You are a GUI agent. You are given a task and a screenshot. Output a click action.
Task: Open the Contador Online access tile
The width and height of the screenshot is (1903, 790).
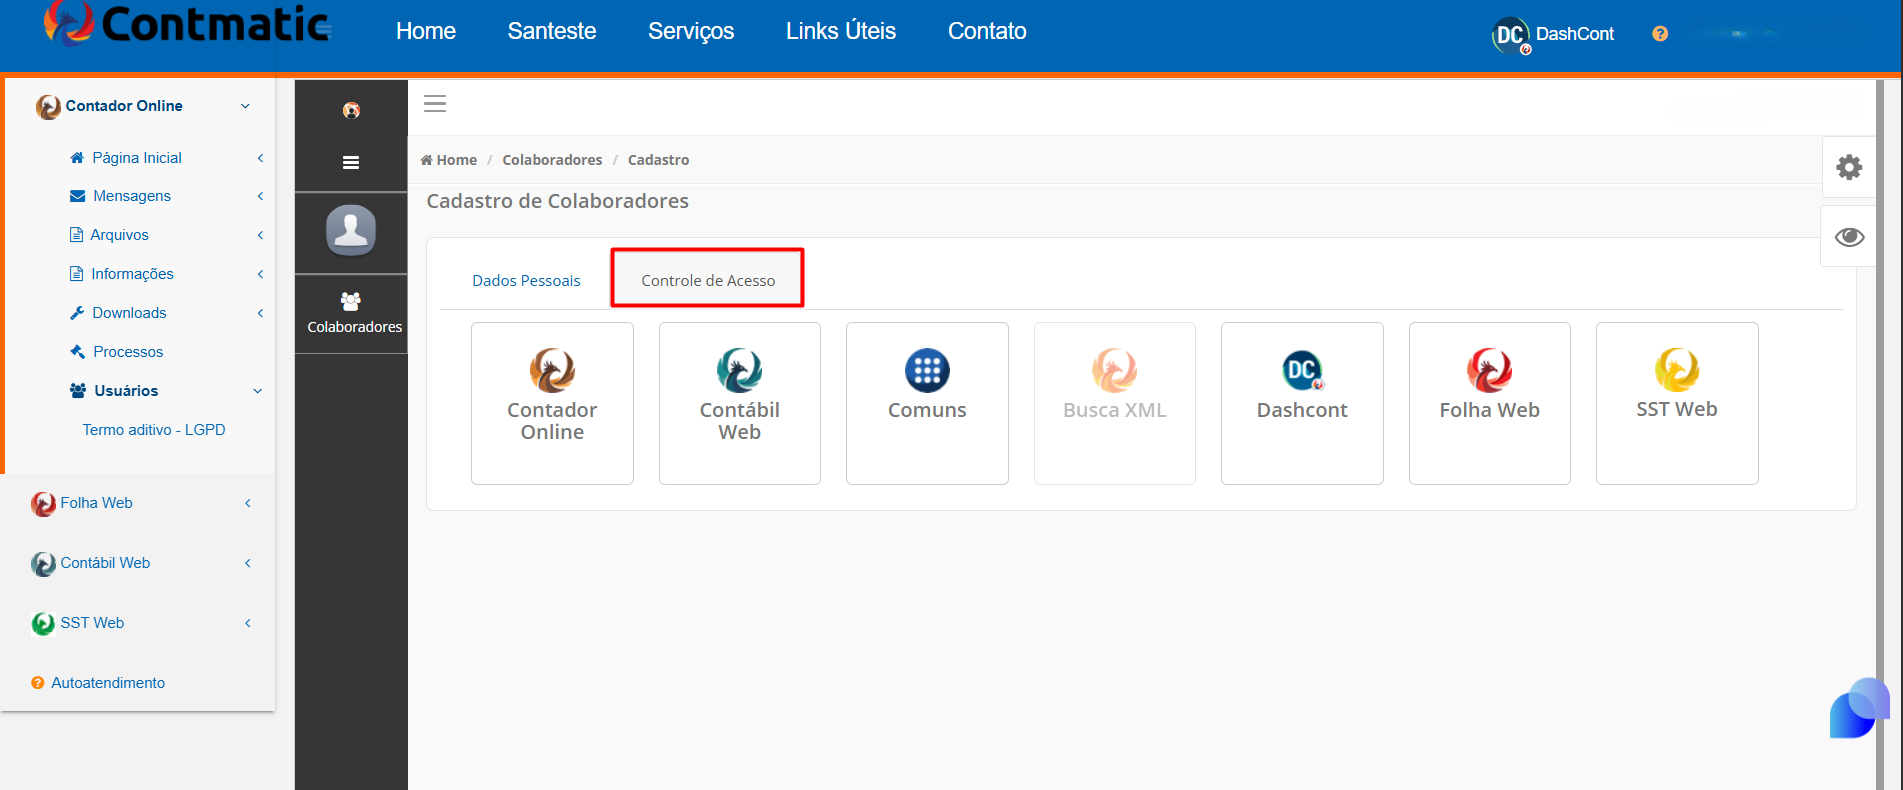pyautogui.click(x=552, y=403)
